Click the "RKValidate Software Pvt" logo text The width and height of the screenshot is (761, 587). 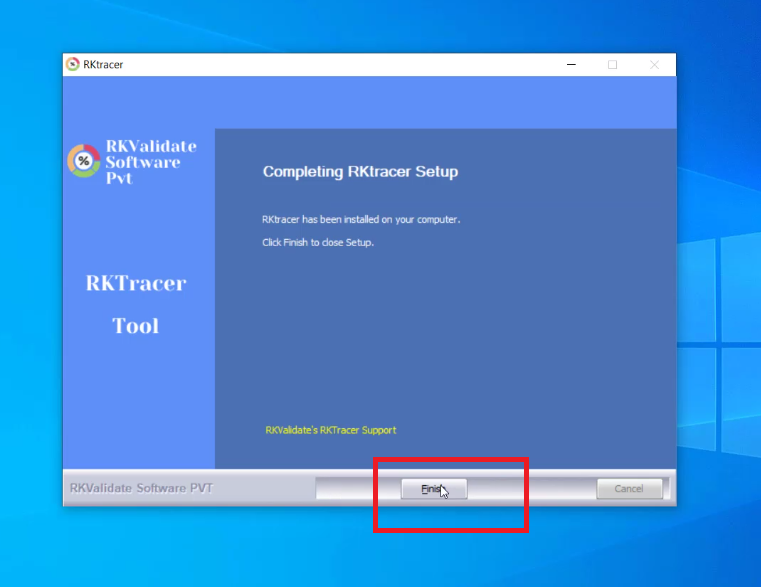click(x=151, y=162)
